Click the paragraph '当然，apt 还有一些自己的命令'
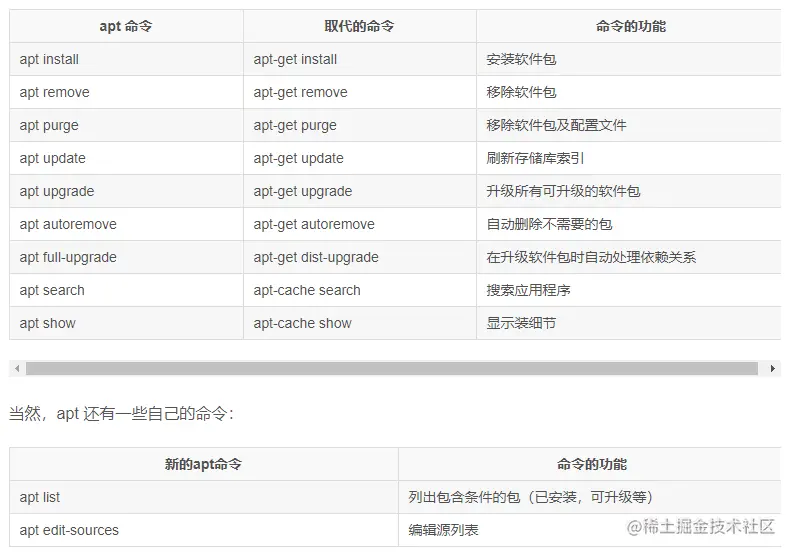The width and height of the screenshot is (792, 553). click(x=121, y=414)
